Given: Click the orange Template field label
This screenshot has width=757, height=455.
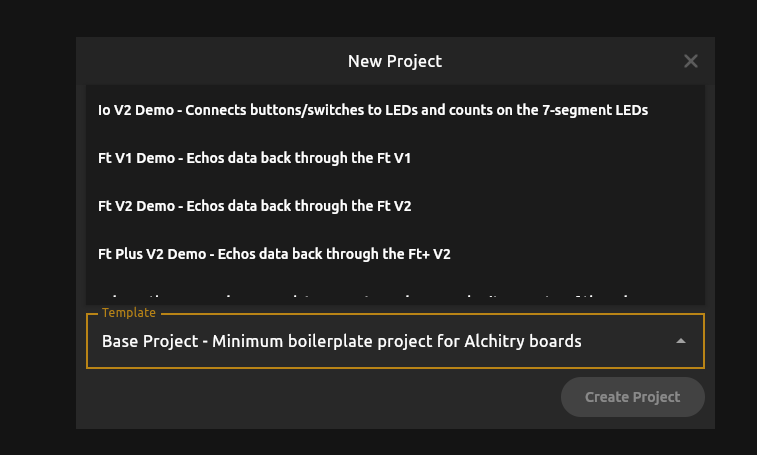Looking at the screenshot, I should (x=128, y=313).
